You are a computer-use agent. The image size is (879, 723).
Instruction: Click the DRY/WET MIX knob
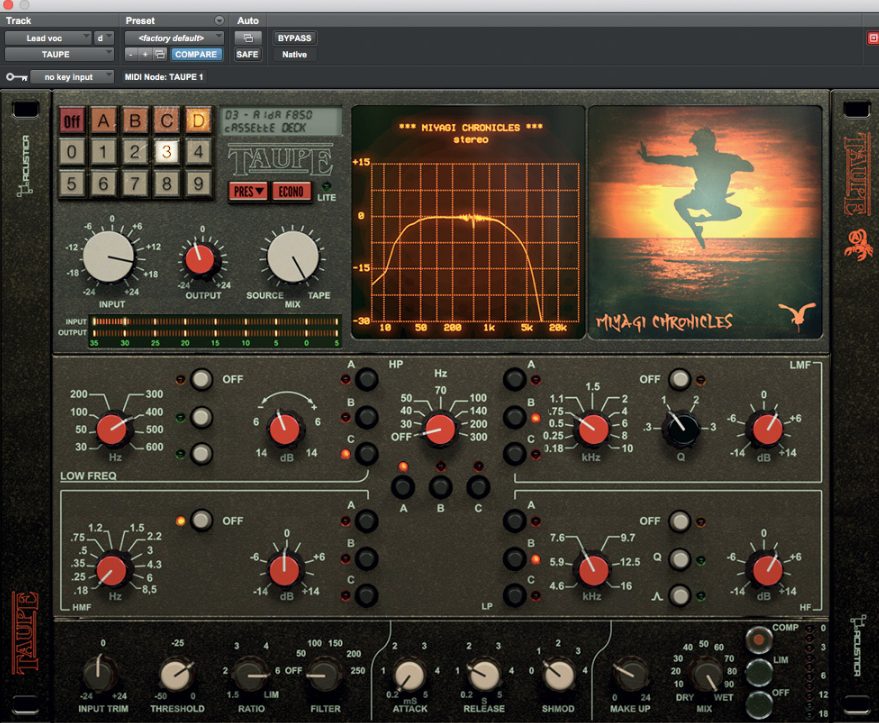705,675
